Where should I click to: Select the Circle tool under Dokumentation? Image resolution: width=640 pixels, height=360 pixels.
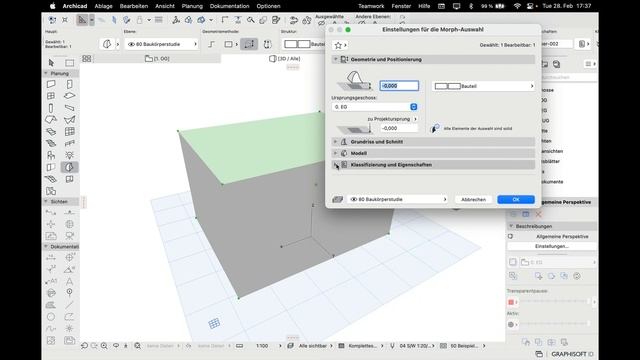51,317
